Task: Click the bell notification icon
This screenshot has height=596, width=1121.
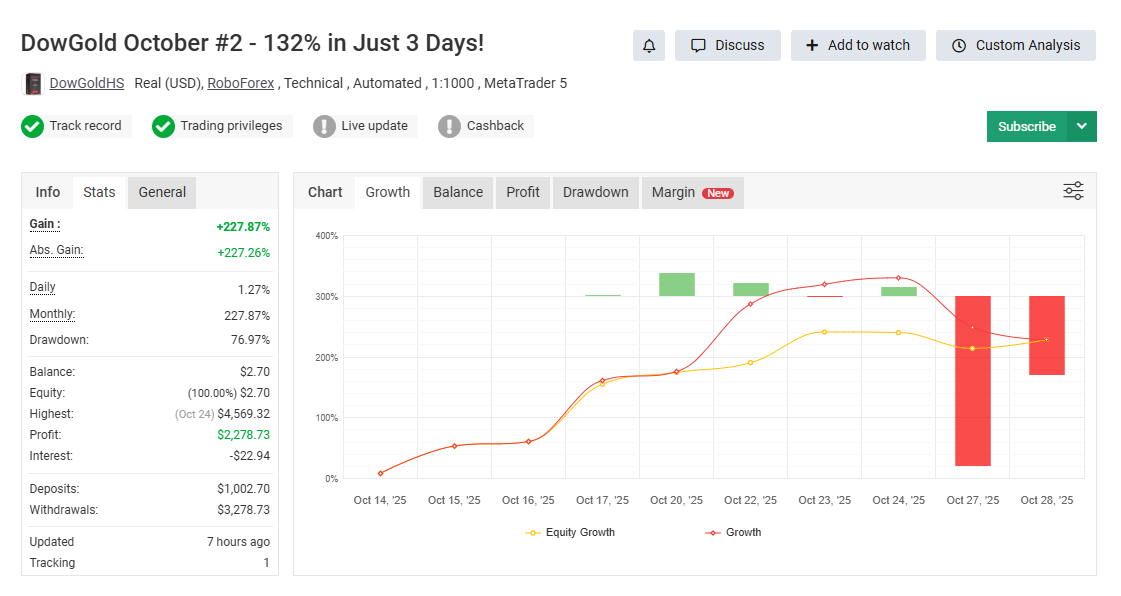Action: pyautogui.click(x=649, y=45)
